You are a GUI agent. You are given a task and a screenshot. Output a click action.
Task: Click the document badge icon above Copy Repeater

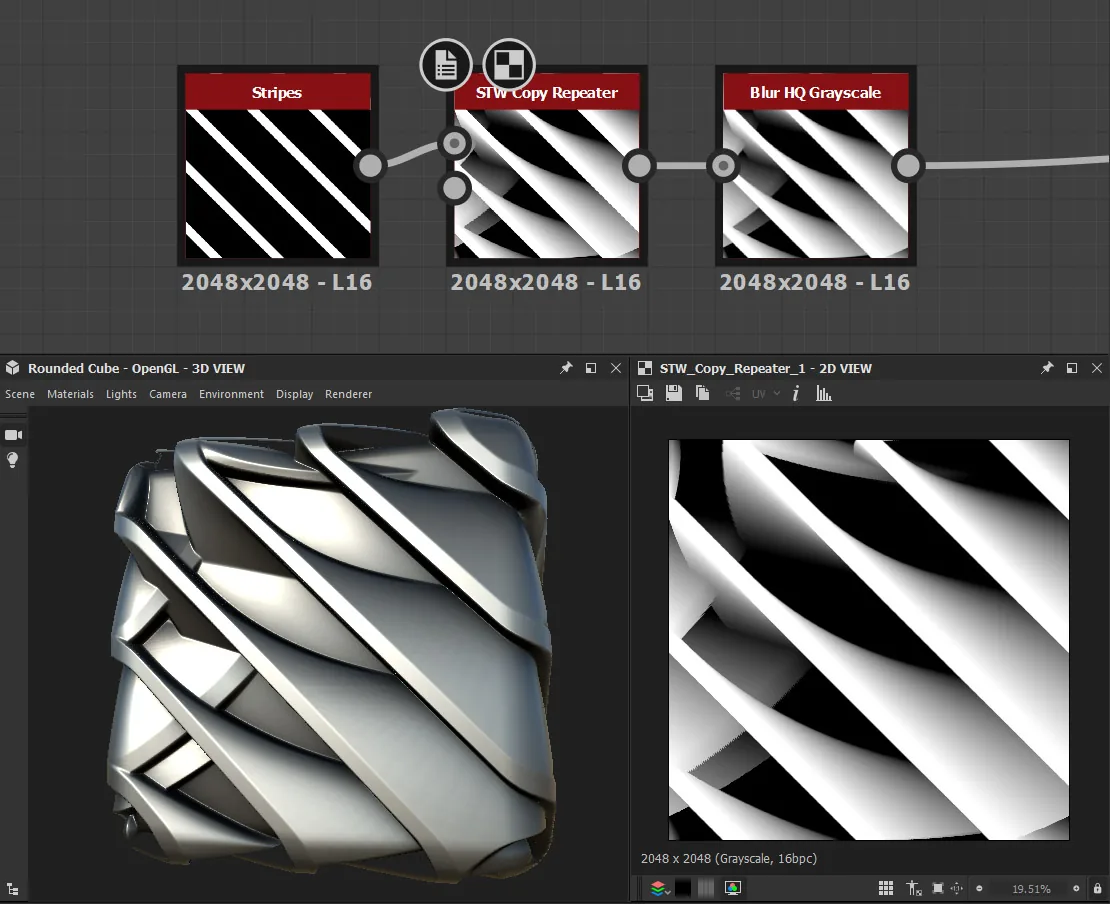pos(446,65)
